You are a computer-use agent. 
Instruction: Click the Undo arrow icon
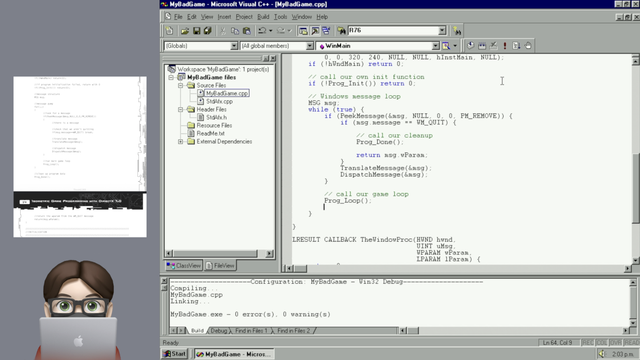point(262,31)
